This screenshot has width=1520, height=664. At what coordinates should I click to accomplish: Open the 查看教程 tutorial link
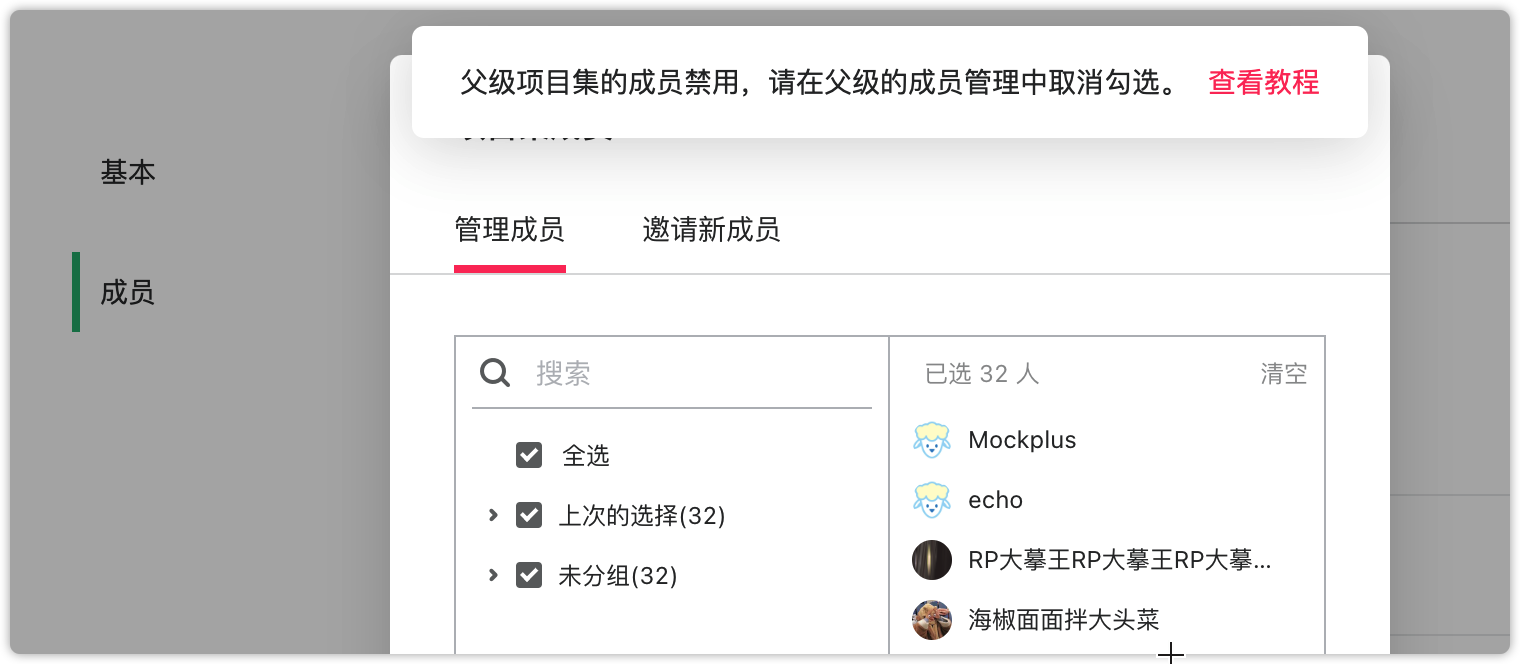(x=1264, y=82)
